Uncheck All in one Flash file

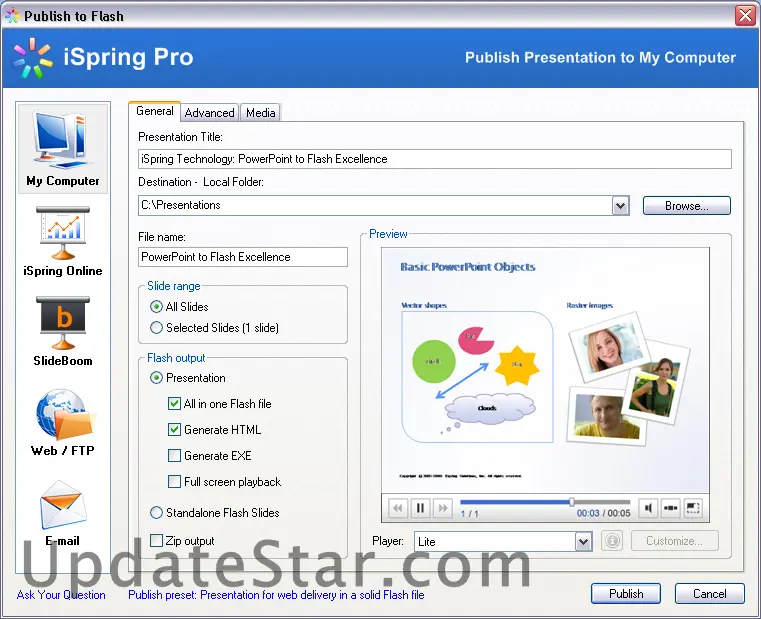174,403
